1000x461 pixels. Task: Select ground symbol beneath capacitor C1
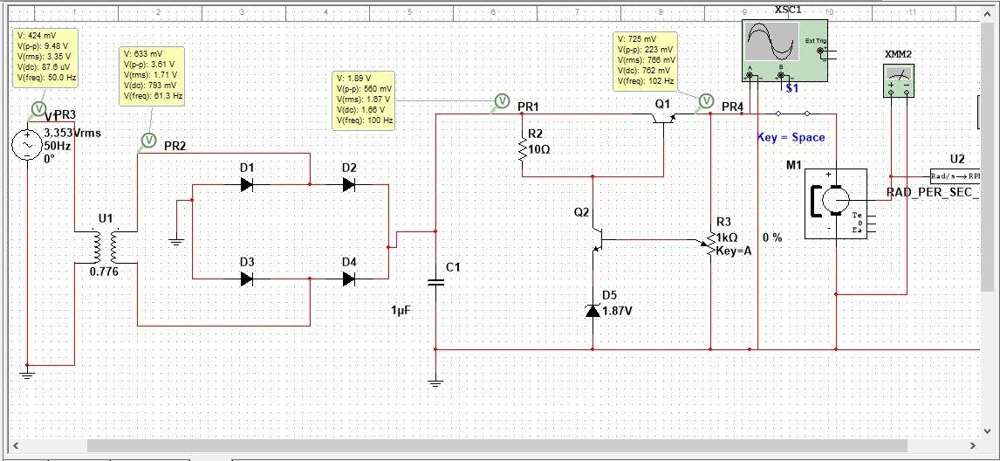point(436,383)
